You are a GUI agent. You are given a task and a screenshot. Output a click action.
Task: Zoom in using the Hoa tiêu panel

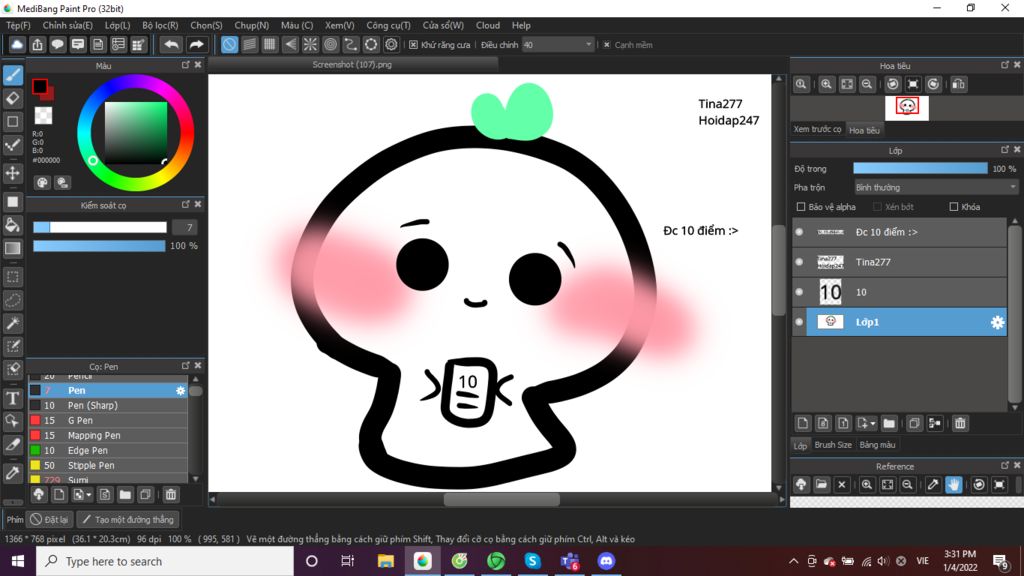[826, 84]
